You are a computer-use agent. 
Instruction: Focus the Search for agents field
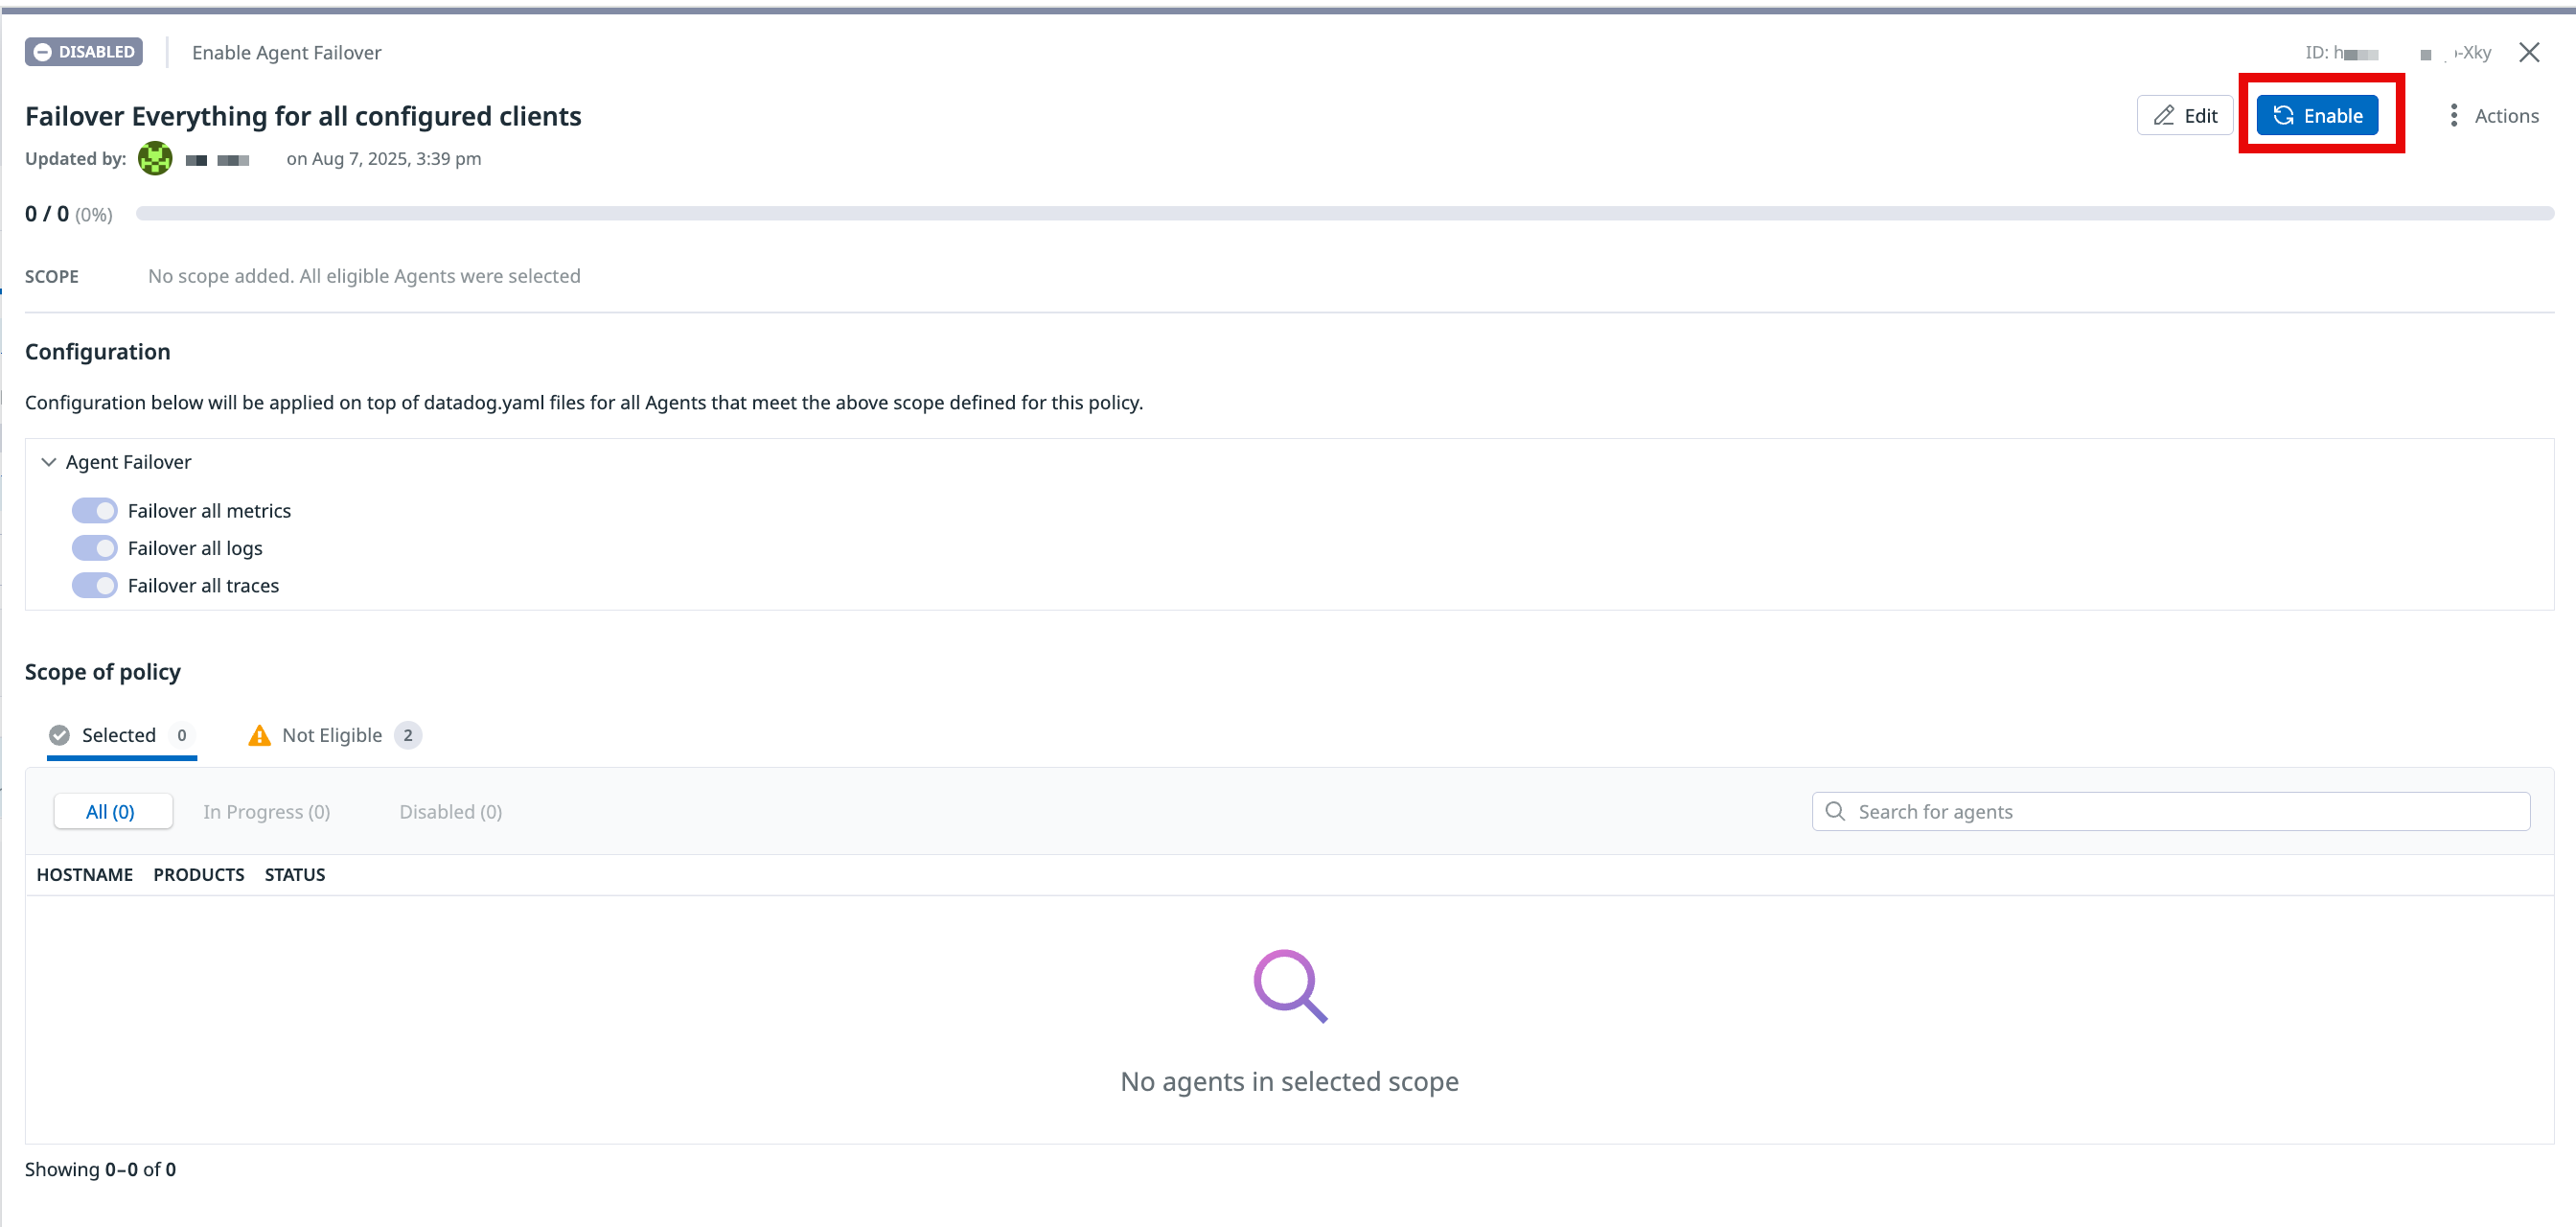click(x=2170, y=812)
